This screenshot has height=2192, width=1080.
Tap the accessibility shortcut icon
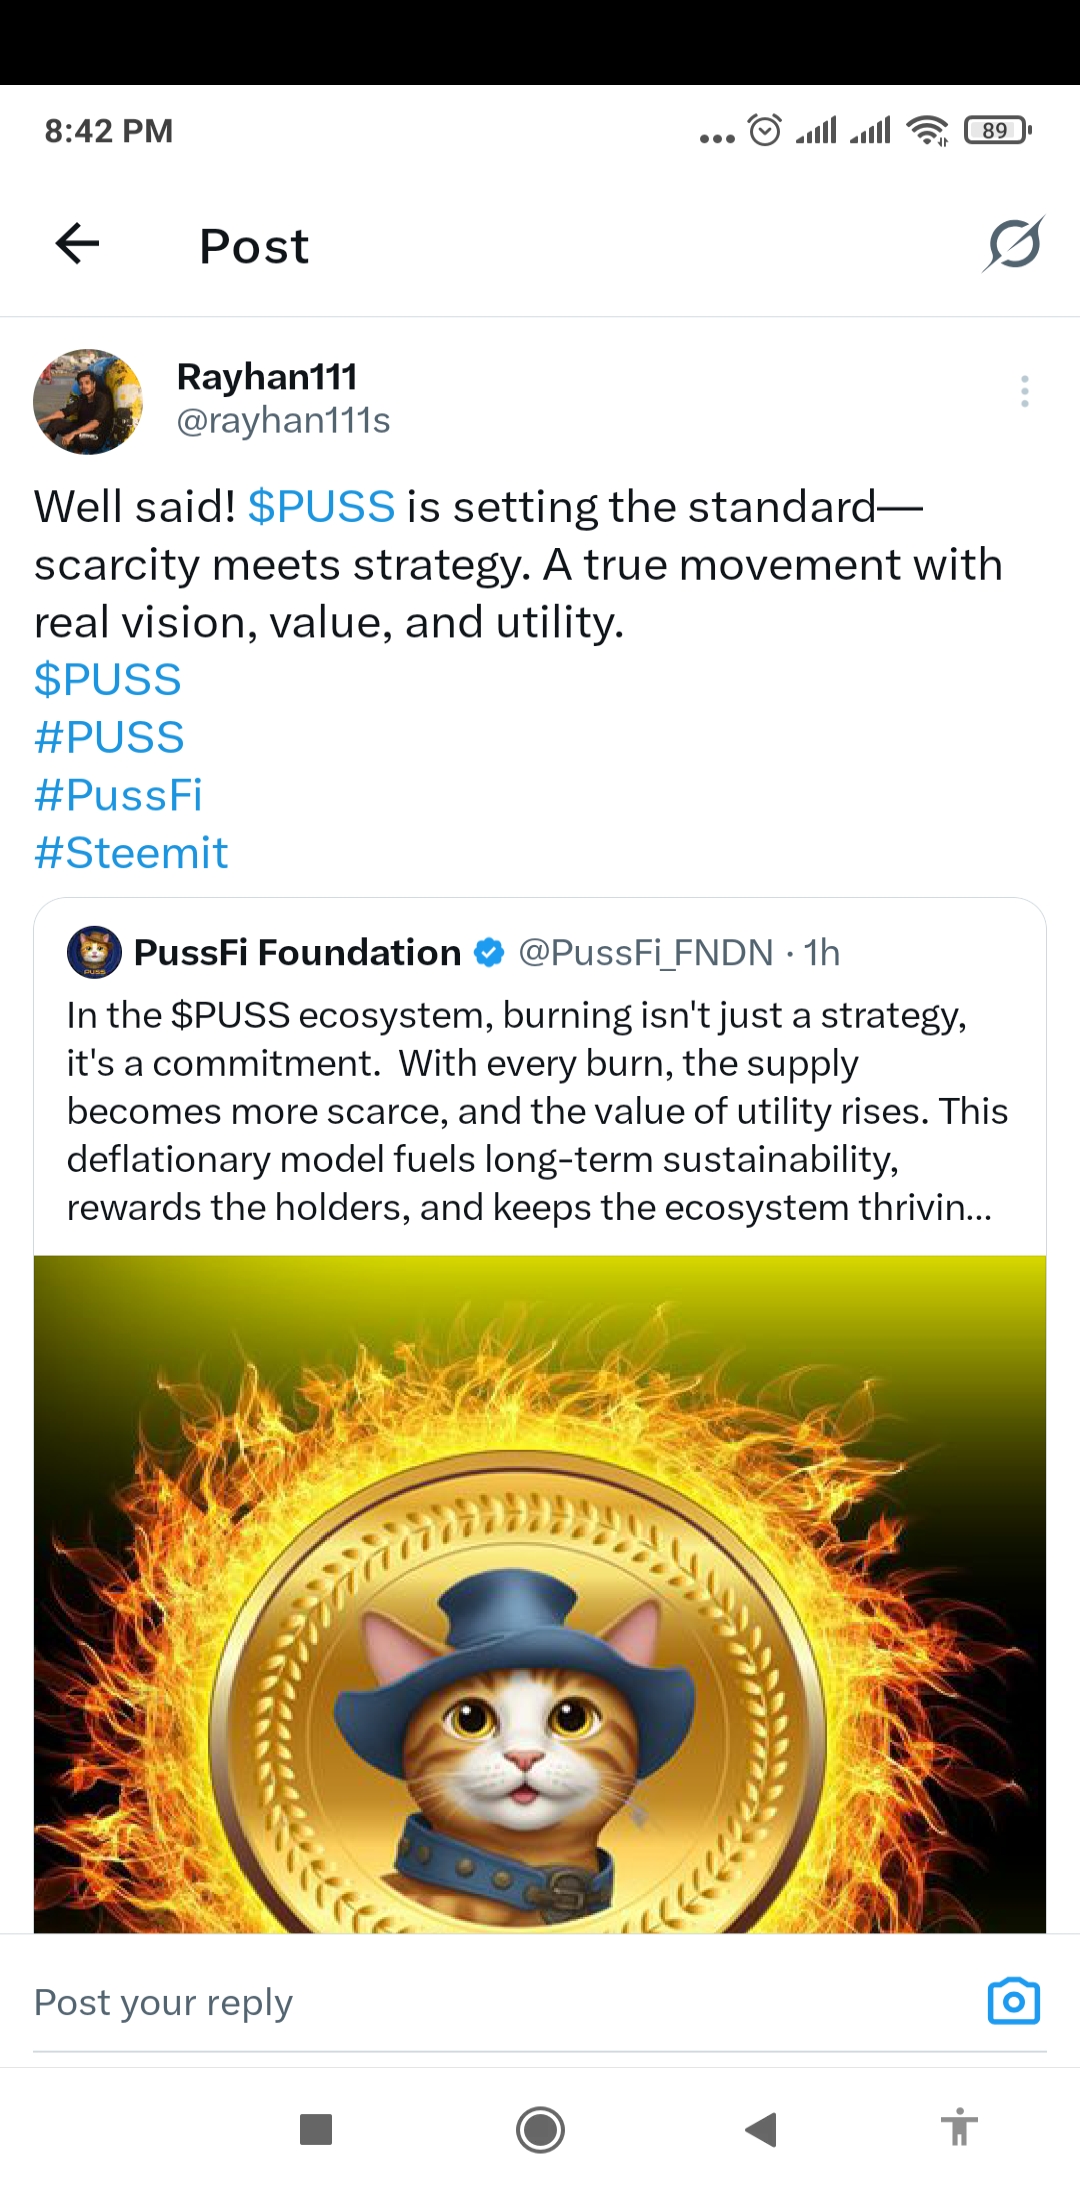[x=959, y=2127]
